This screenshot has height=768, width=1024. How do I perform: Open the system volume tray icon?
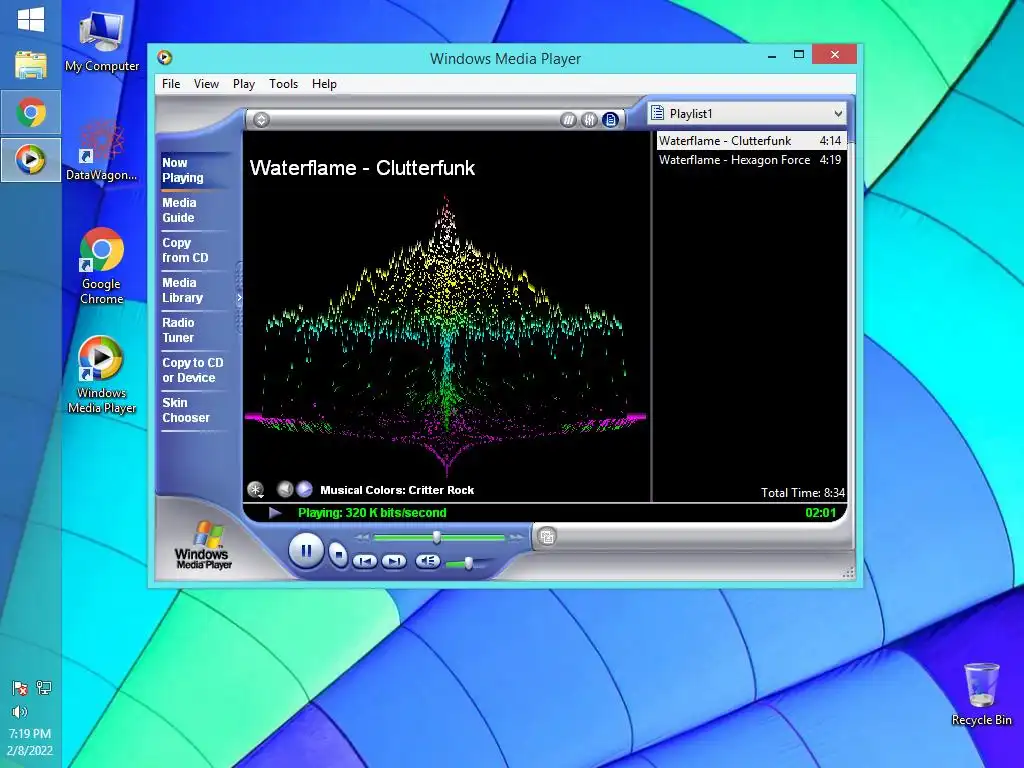20,711
